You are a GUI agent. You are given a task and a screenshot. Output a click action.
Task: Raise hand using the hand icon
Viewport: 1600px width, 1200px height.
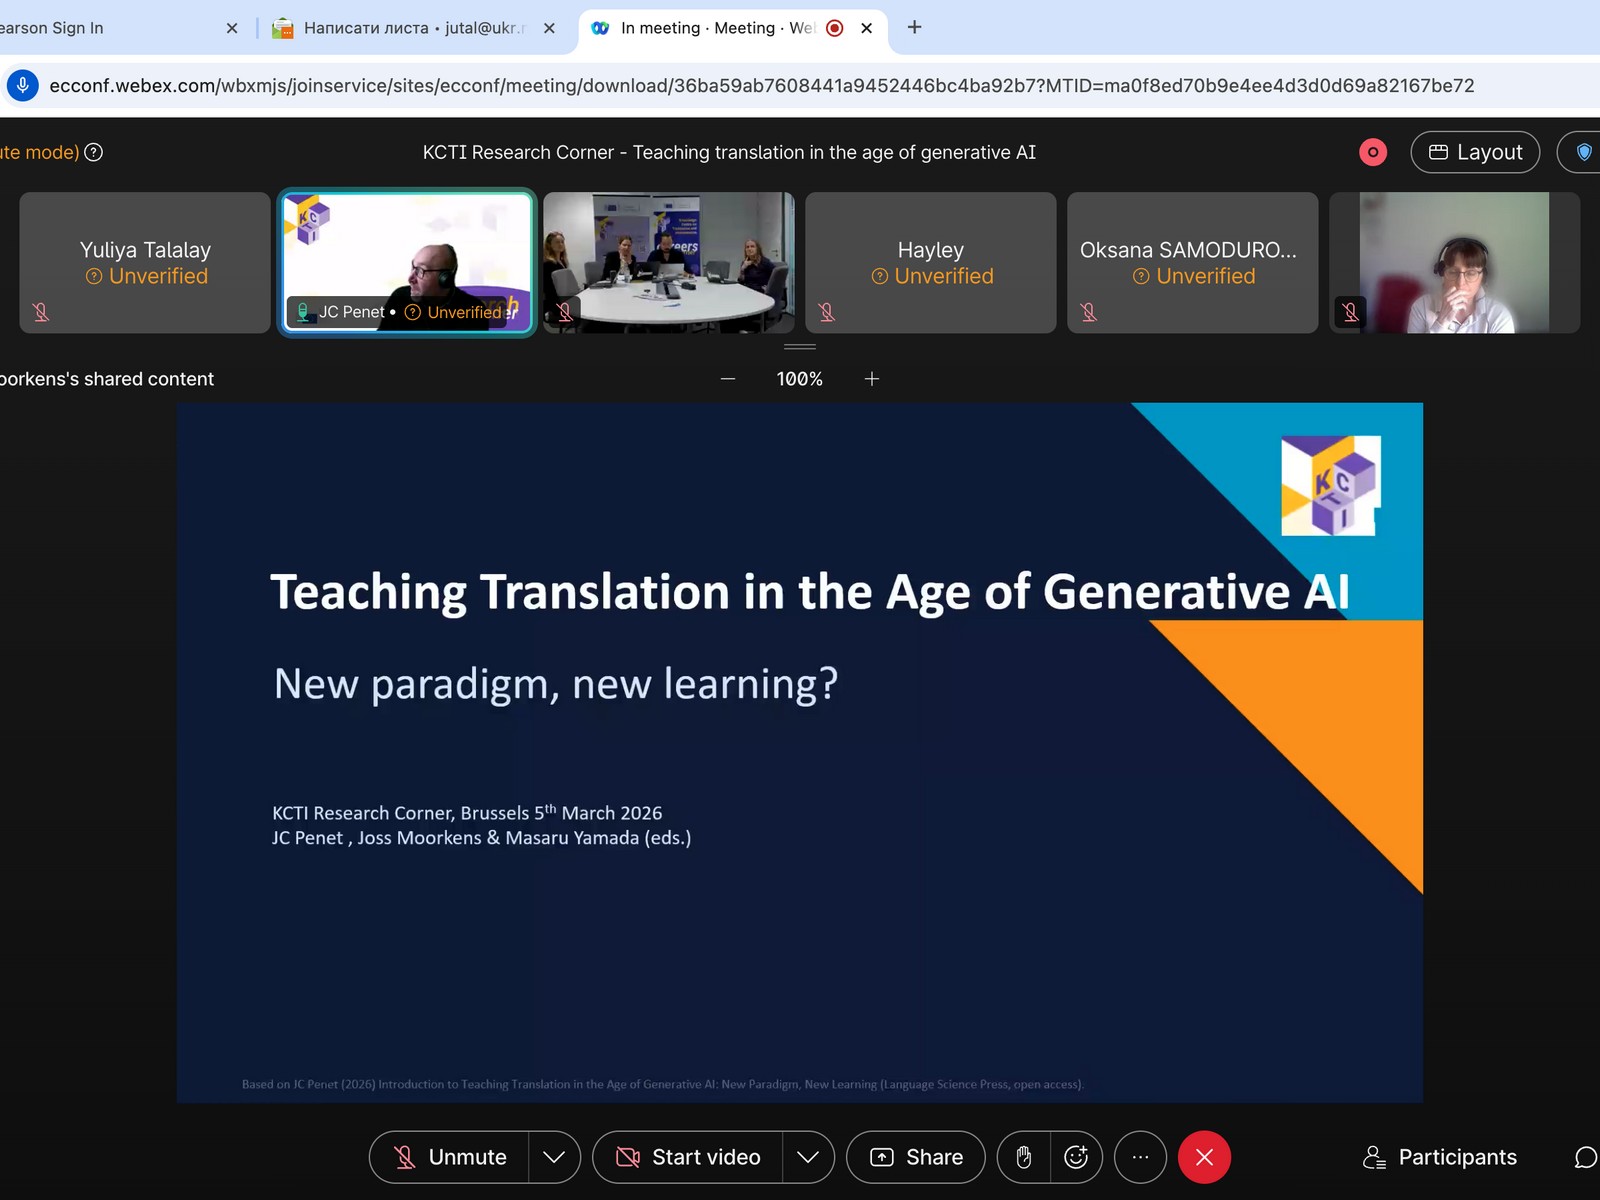[x=1023, y=1157]
